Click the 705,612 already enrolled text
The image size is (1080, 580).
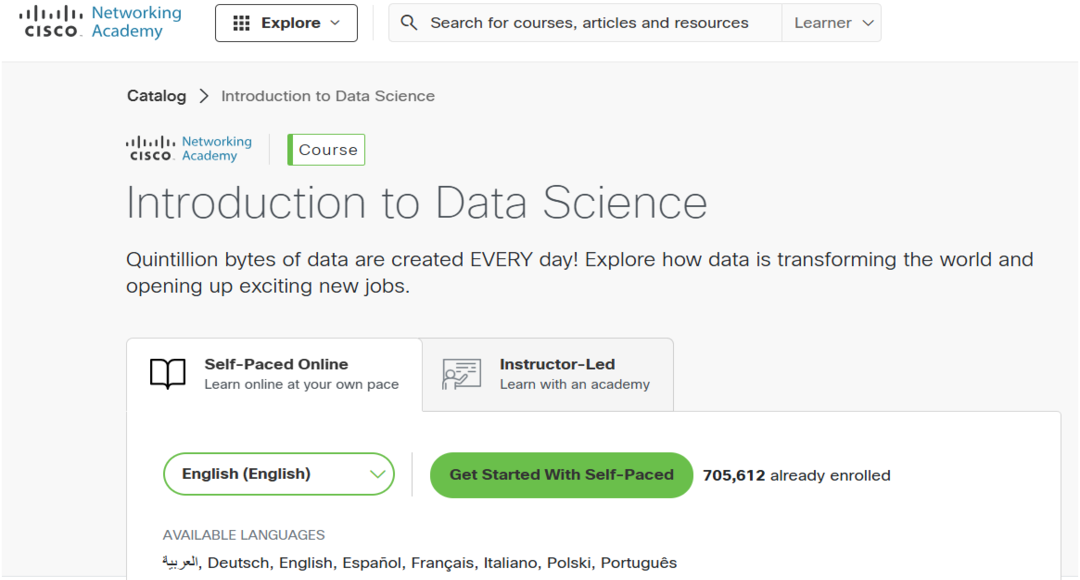pyautogui.click(x=796, y=475)
